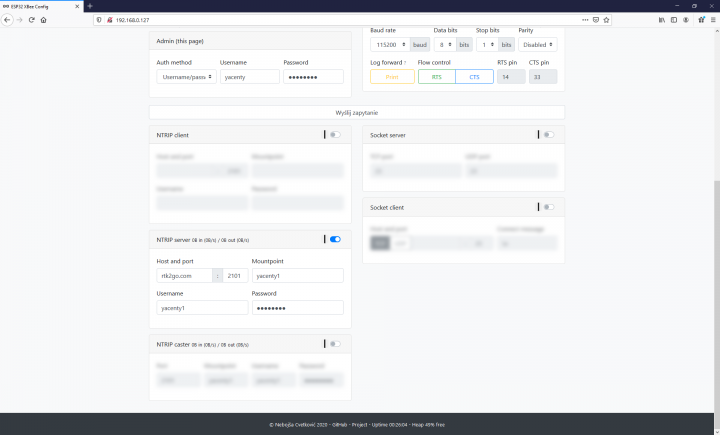The image size is (720, 435).
Task: Click the browser back arrow
Action: [x=7, y=19]
